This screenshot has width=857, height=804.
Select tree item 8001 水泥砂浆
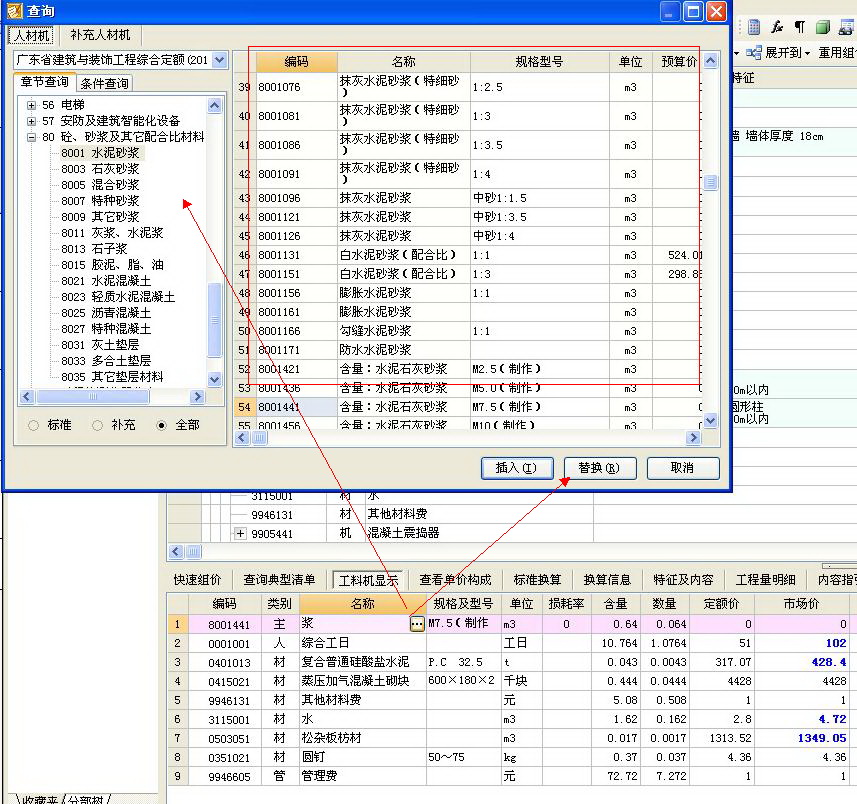click(x=100, y=153)
